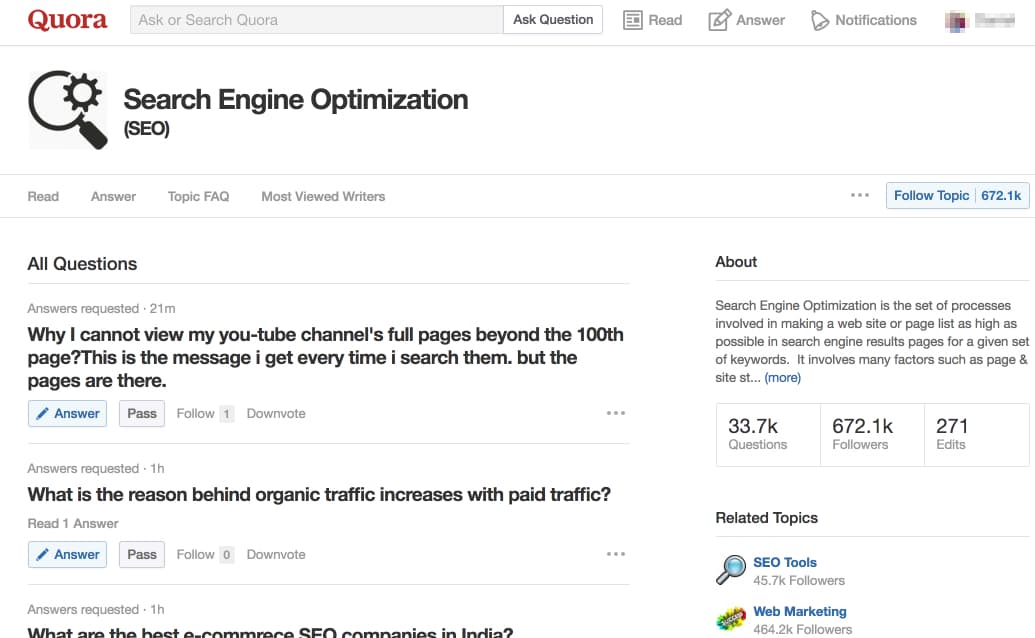Click the 271 Edits stat
This screenshot has width=1035, height=638.
(x=976, y=435)
